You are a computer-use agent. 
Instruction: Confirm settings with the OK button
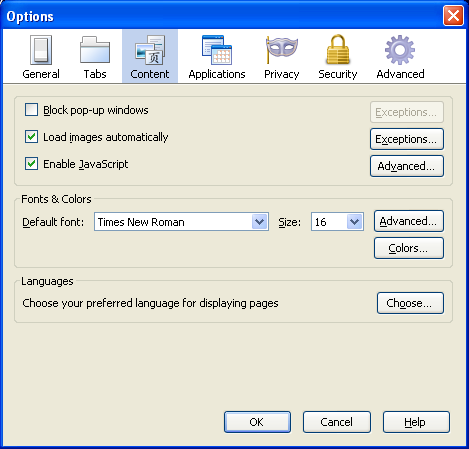[x=257, y=422]
